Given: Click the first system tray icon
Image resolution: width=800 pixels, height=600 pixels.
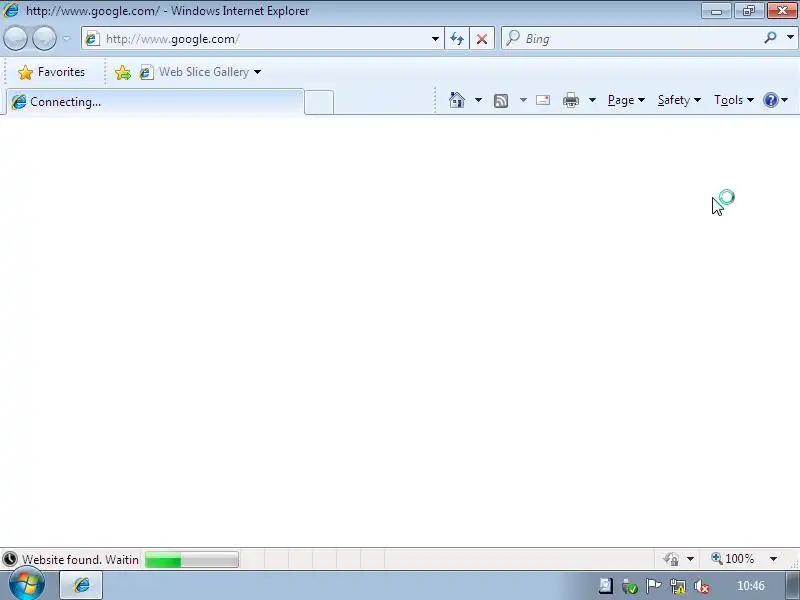Looking at the screenshot, I should [x=606, y=586].
